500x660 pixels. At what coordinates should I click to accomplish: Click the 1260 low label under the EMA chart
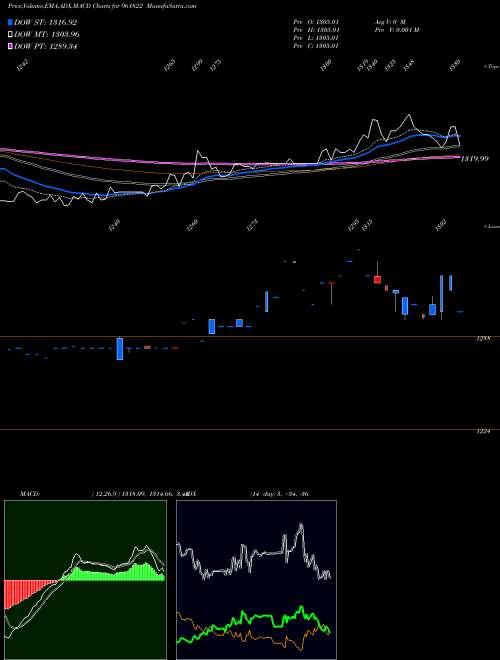(x=193, y=225)
